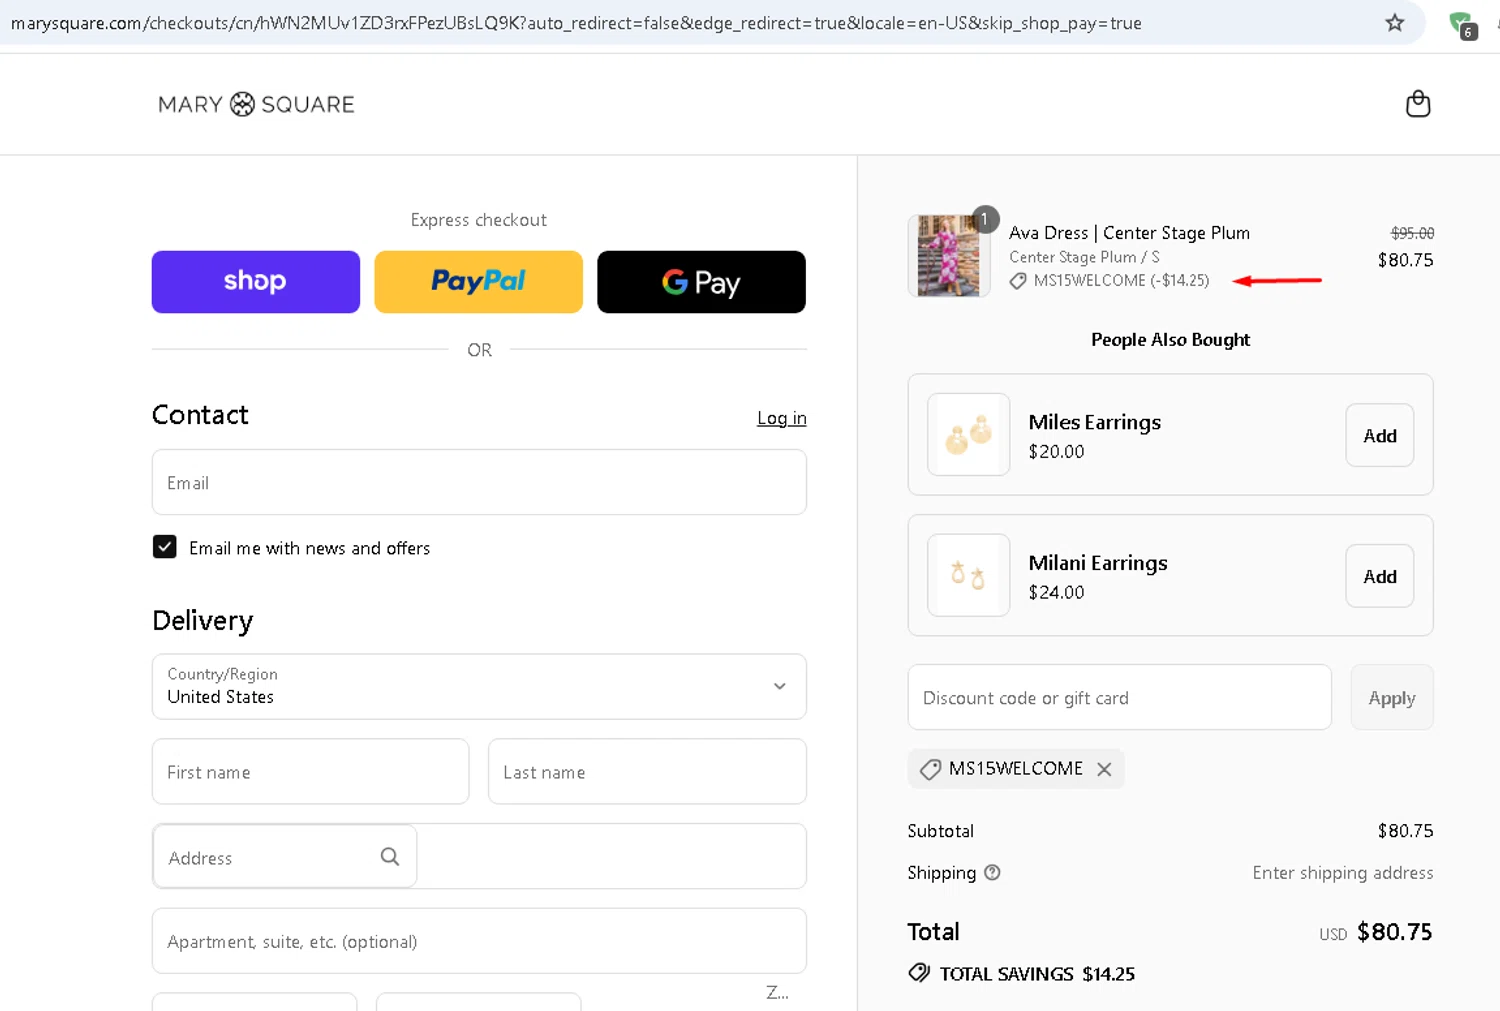Click the Last name field

click(647, 772)
